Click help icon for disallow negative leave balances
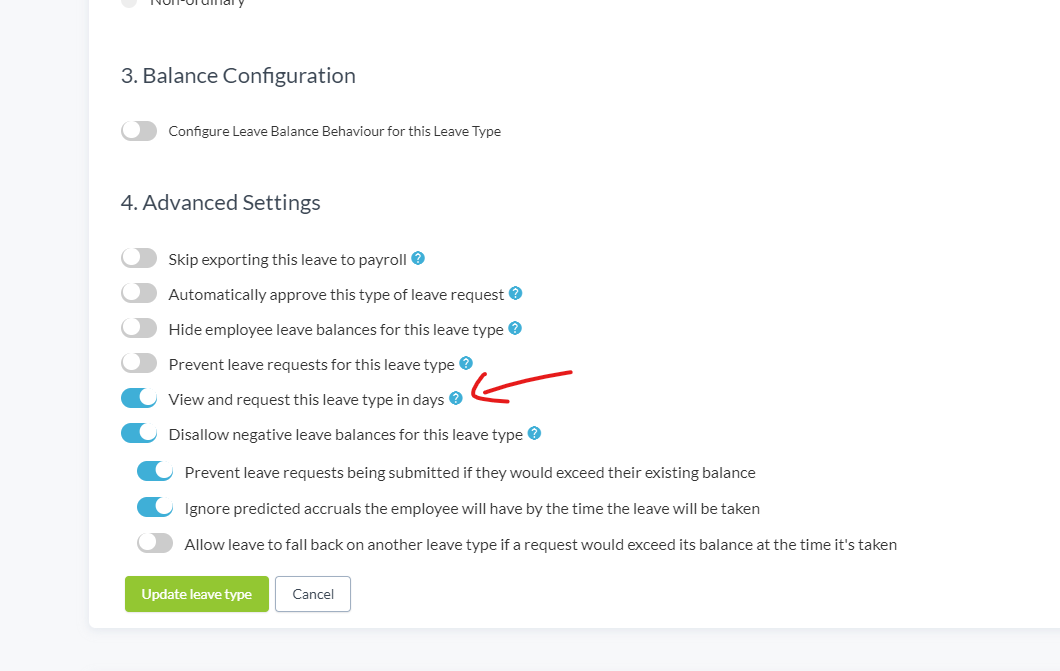1060x671 pixels. pyautogui.click(x=534, y=433)
